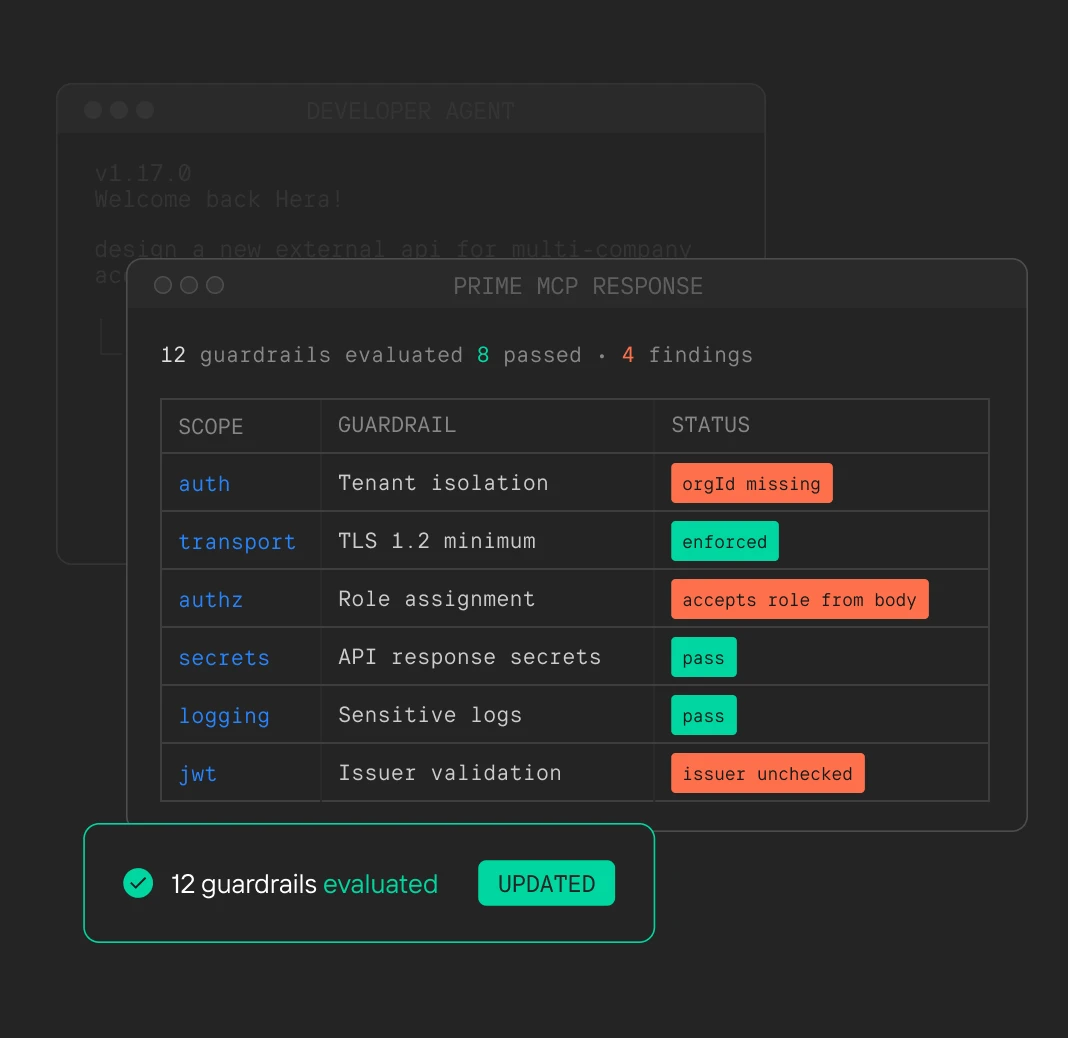Select the authz scope link
This screenshot has width=1068, height=1038.
[210, 599]
